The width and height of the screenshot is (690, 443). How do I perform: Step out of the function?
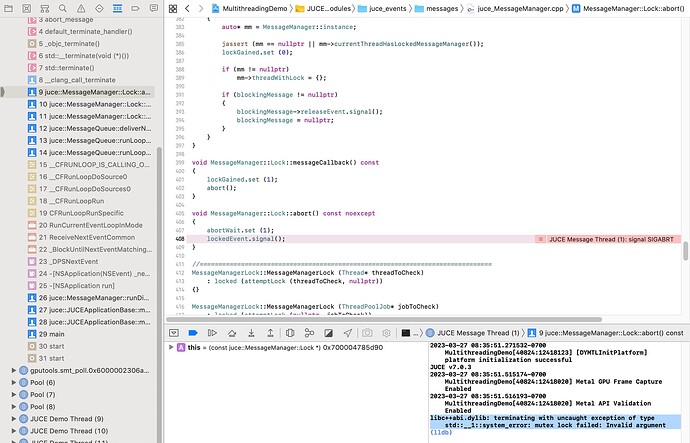(270, 333)
